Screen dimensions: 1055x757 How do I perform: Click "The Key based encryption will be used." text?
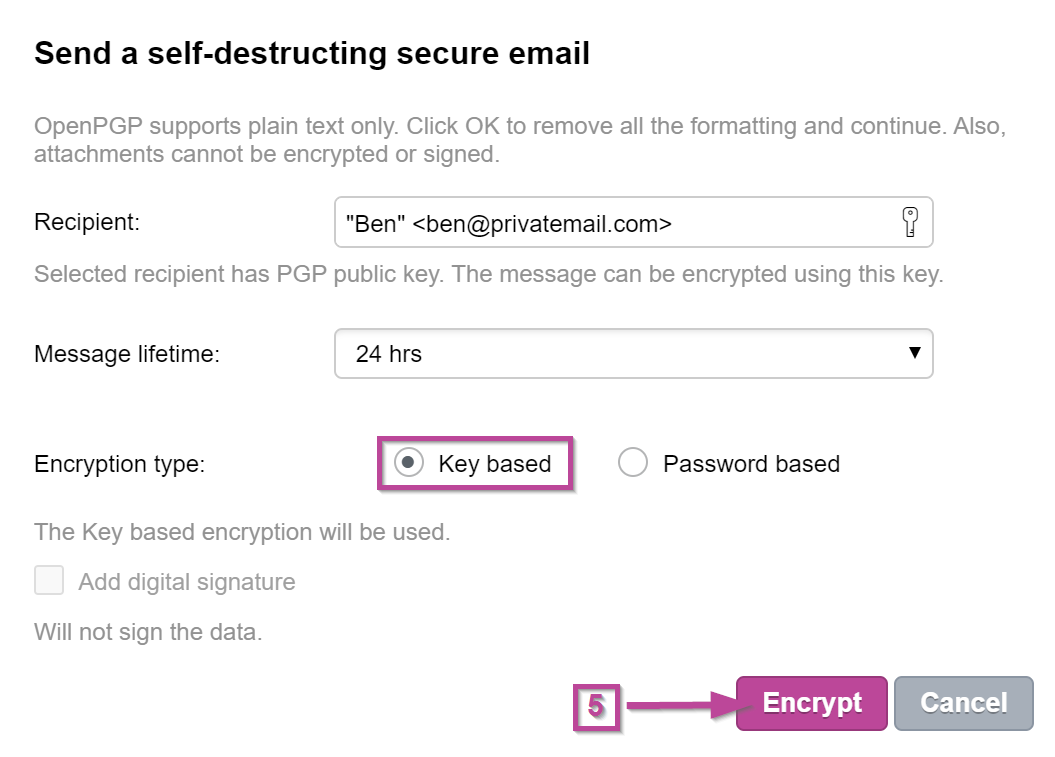coord(242,532)
